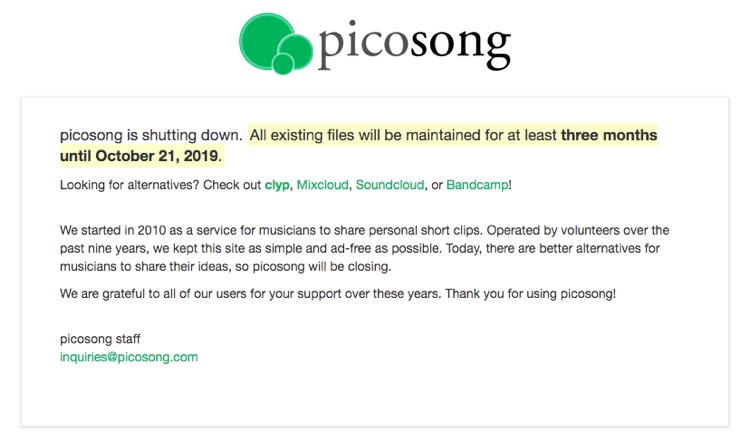Click the smallest green circle in the logo
The height and width of the screenshot is (443, 750).
283,64
